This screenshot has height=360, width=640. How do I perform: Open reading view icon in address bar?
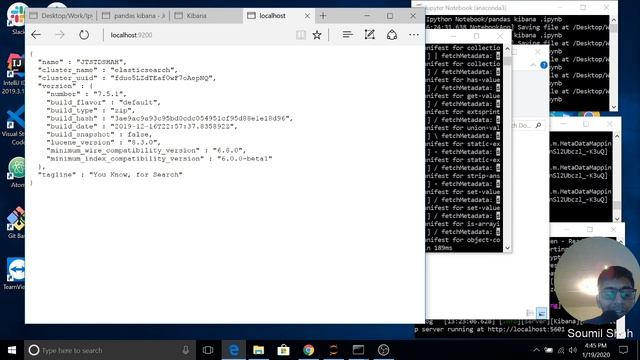[x=301, y=35]
